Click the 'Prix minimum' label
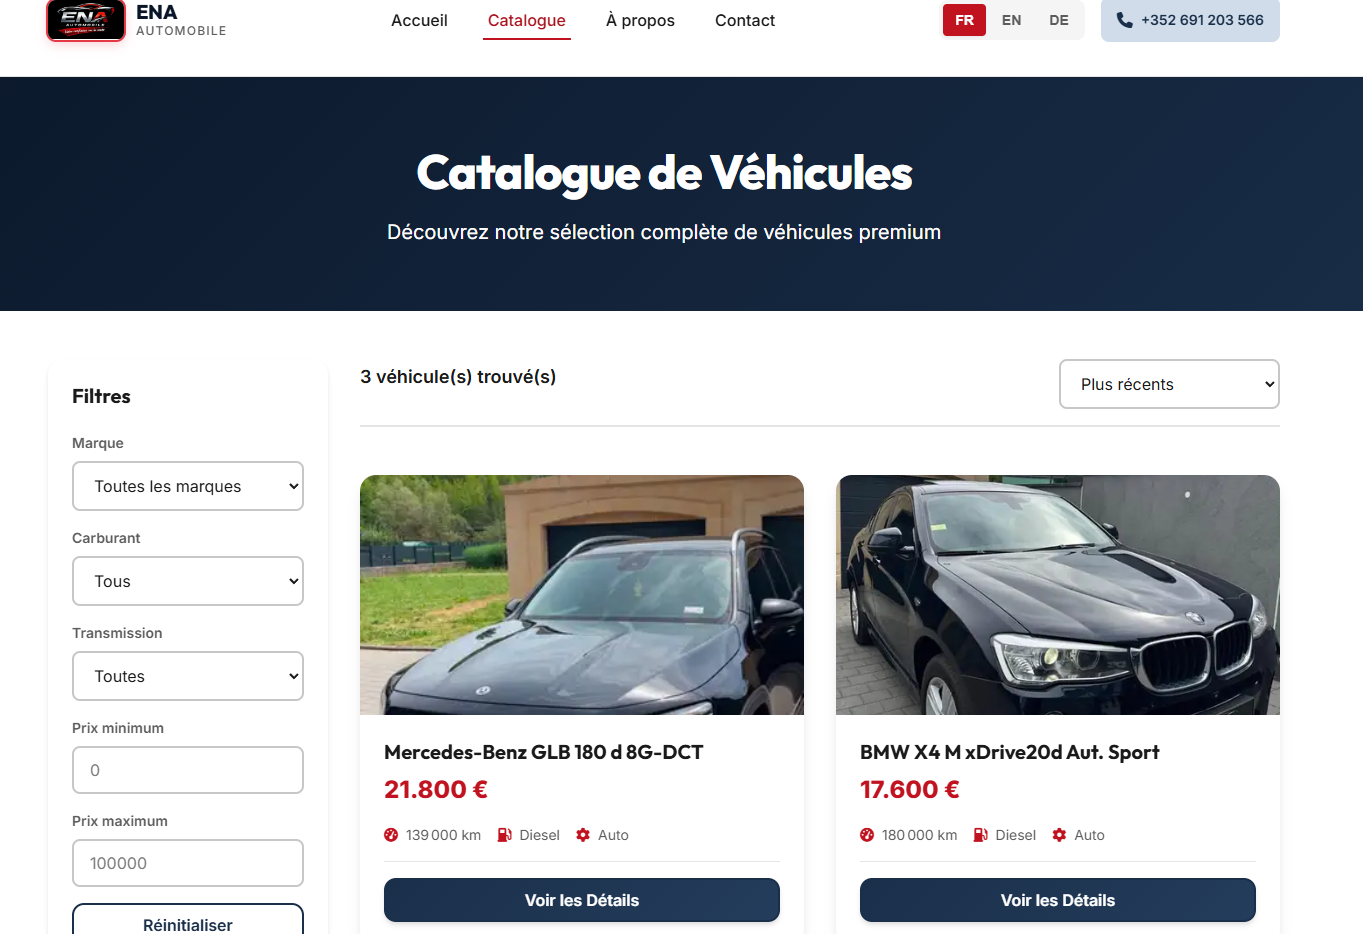The width and height of the screenshot is (1363, 934). tap(118, 728)
